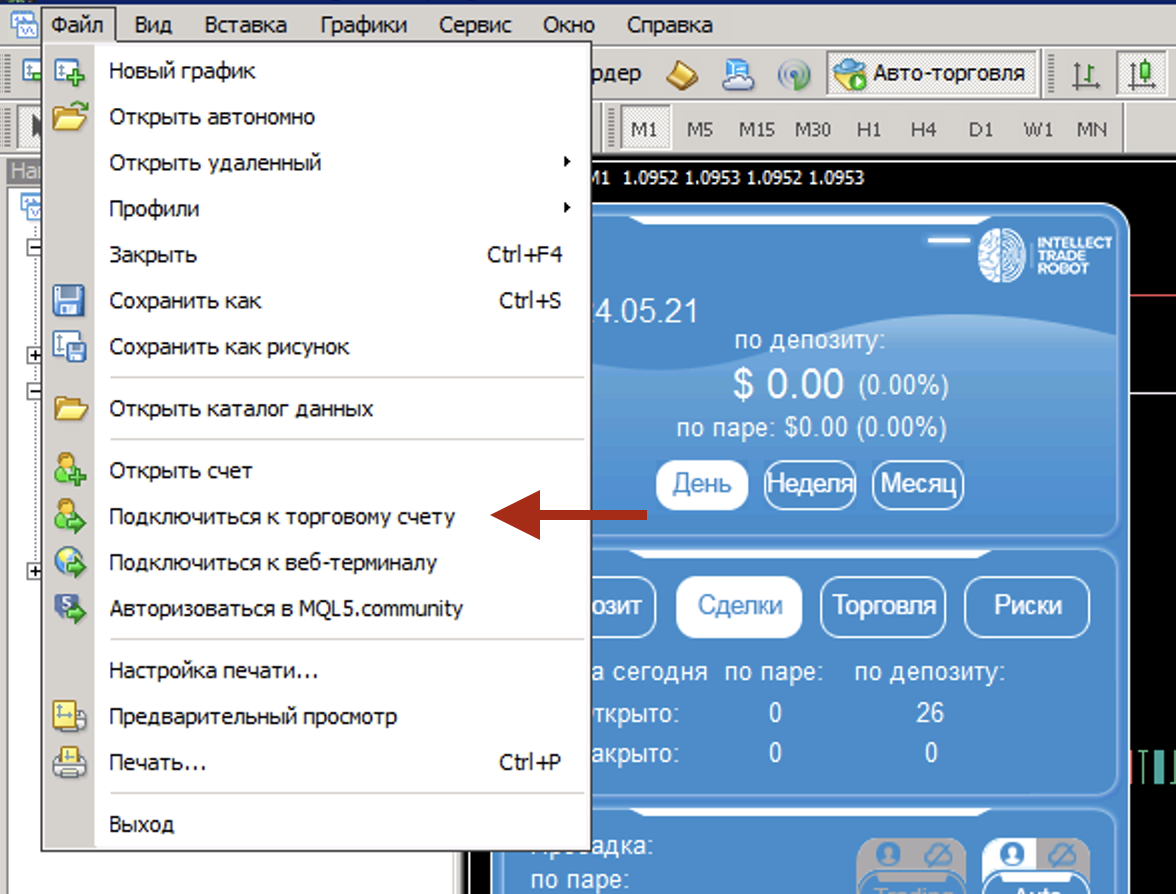Click the trading account login icon
Viewport: 1176px width, 894px height.
[x=70, y=516]
